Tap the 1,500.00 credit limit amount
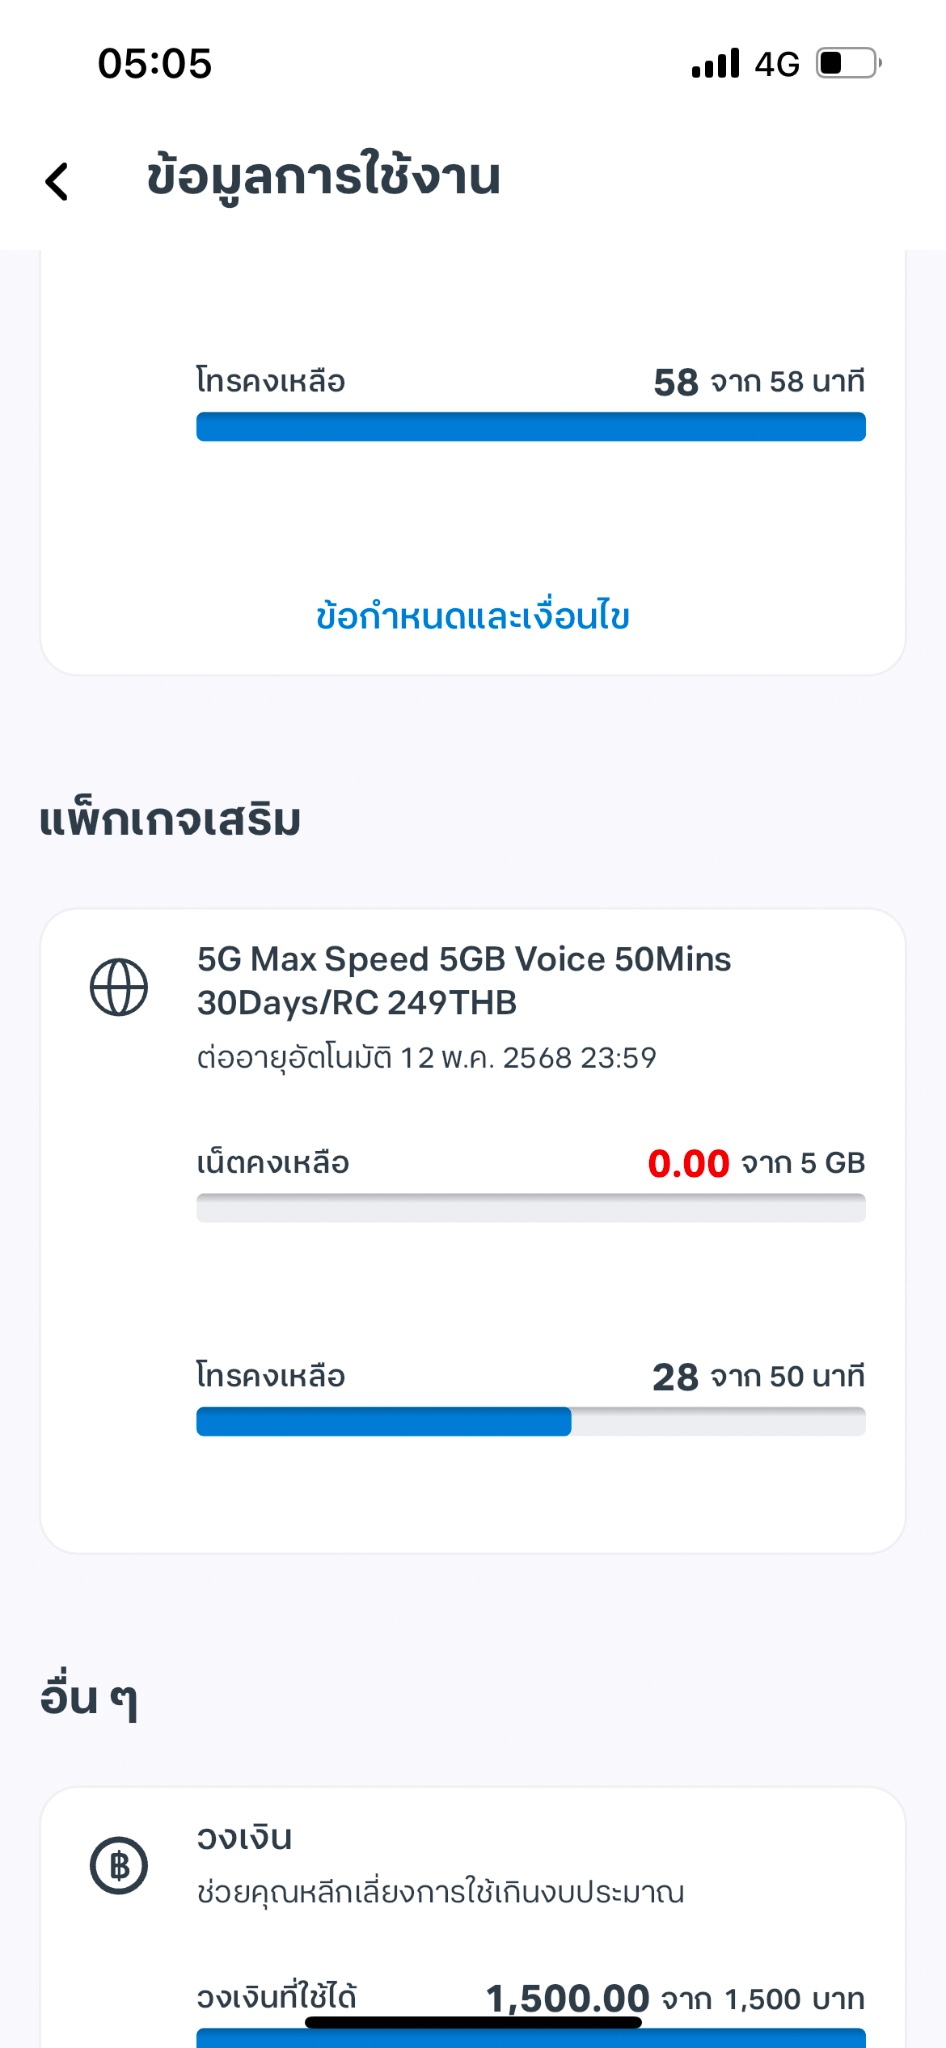The height and width of the screenshot is (2048, 946). [x=567, y=1998]
